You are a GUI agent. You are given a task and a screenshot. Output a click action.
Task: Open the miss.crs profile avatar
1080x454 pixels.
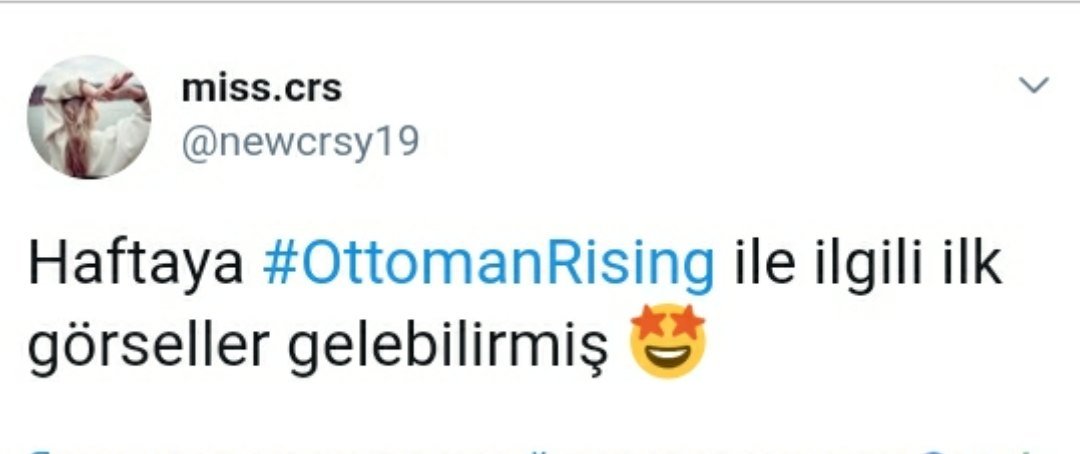click(x=90, y=117)
